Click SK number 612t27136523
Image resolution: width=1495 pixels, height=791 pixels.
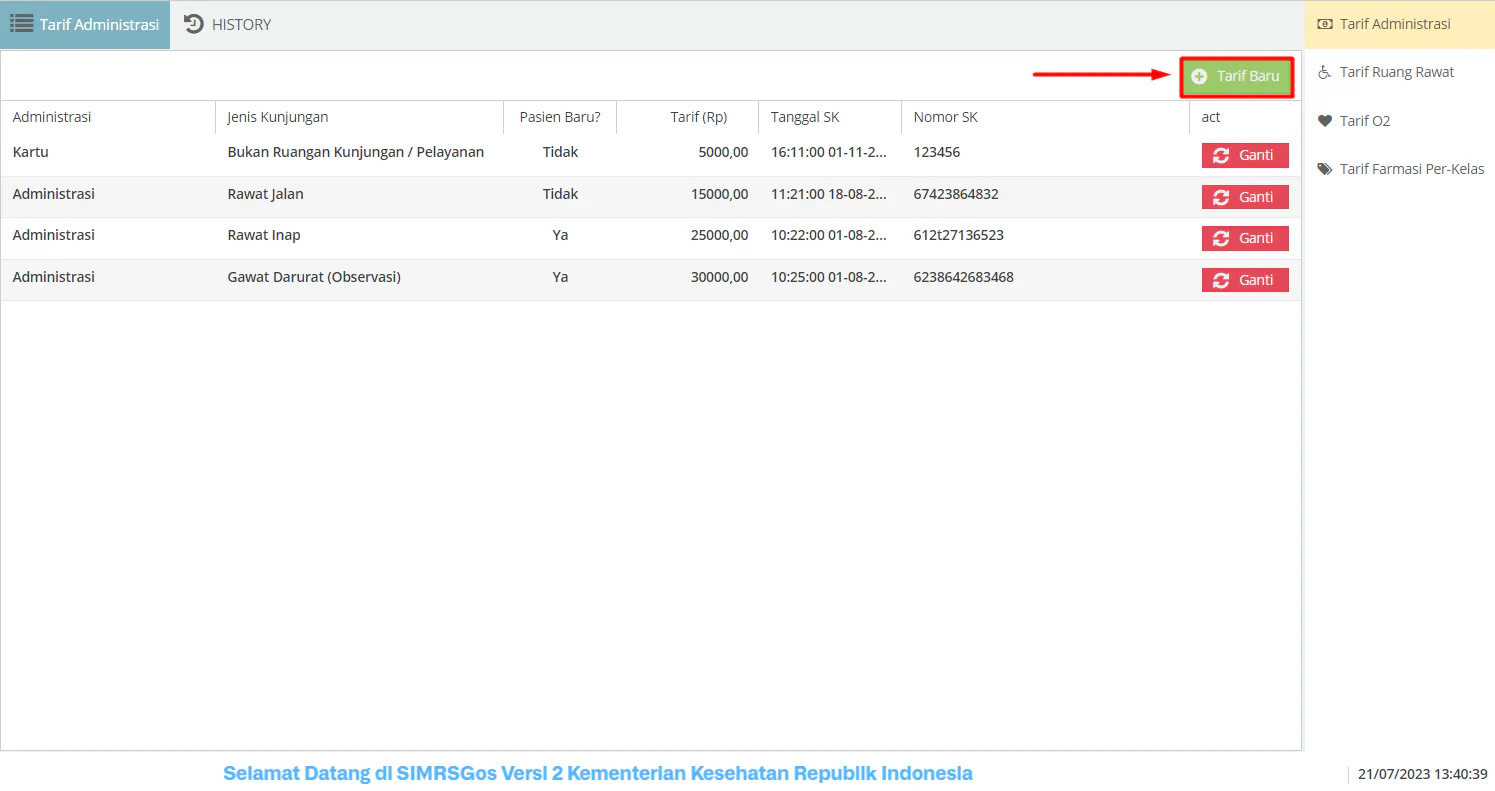[x=958, y=235]
